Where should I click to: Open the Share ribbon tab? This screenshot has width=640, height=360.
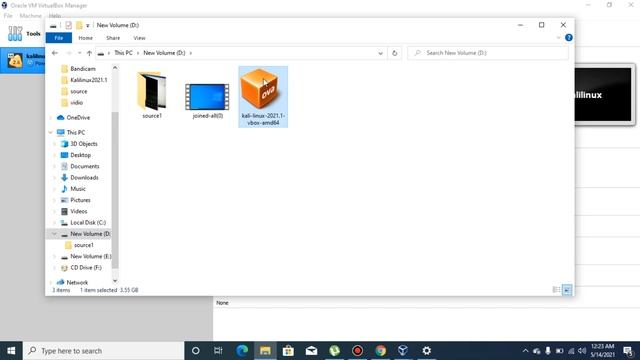[113, 38]
